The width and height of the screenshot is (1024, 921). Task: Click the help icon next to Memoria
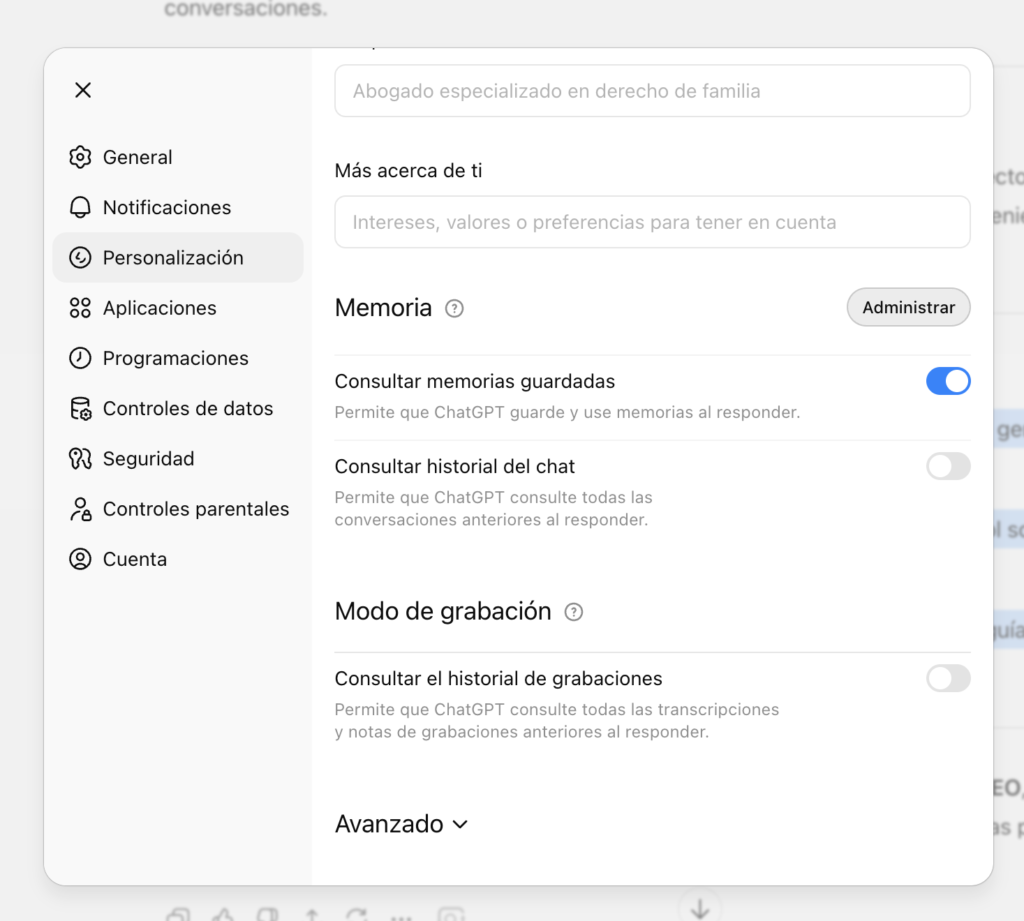coord(454,308)
